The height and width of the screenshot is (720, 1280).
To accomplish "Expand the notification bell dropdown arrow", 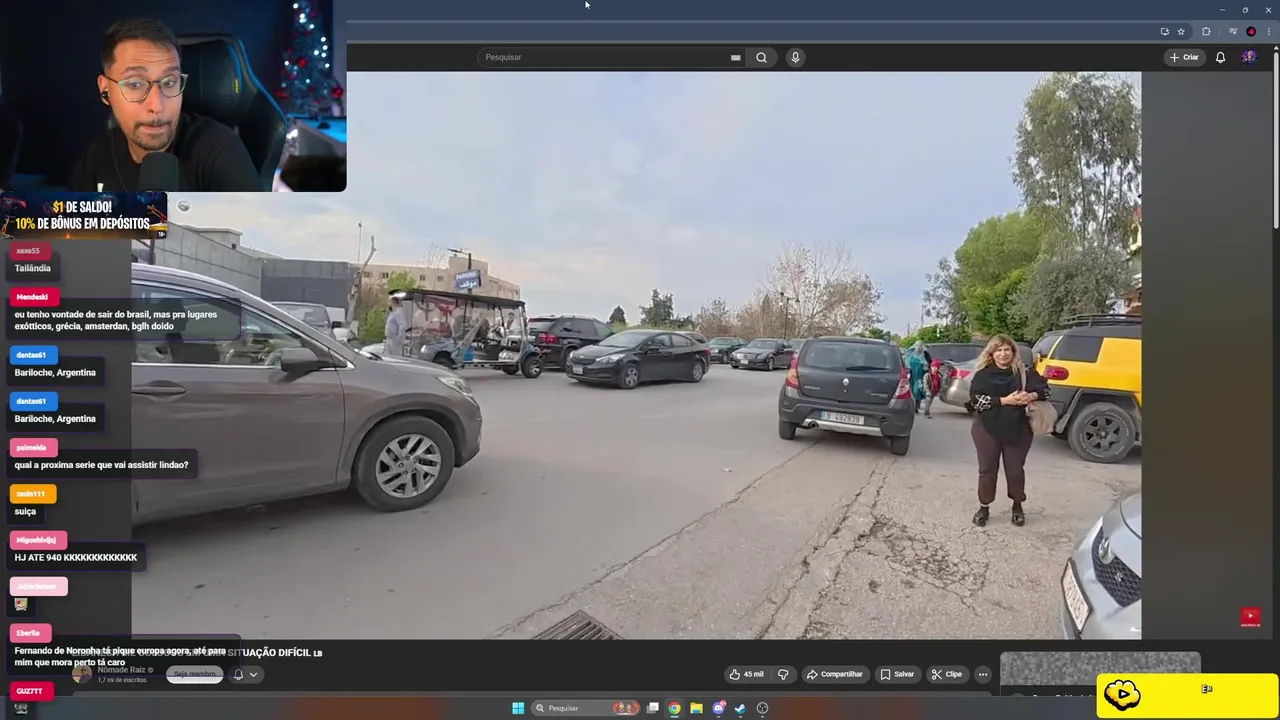I will (x=254, y=675).
